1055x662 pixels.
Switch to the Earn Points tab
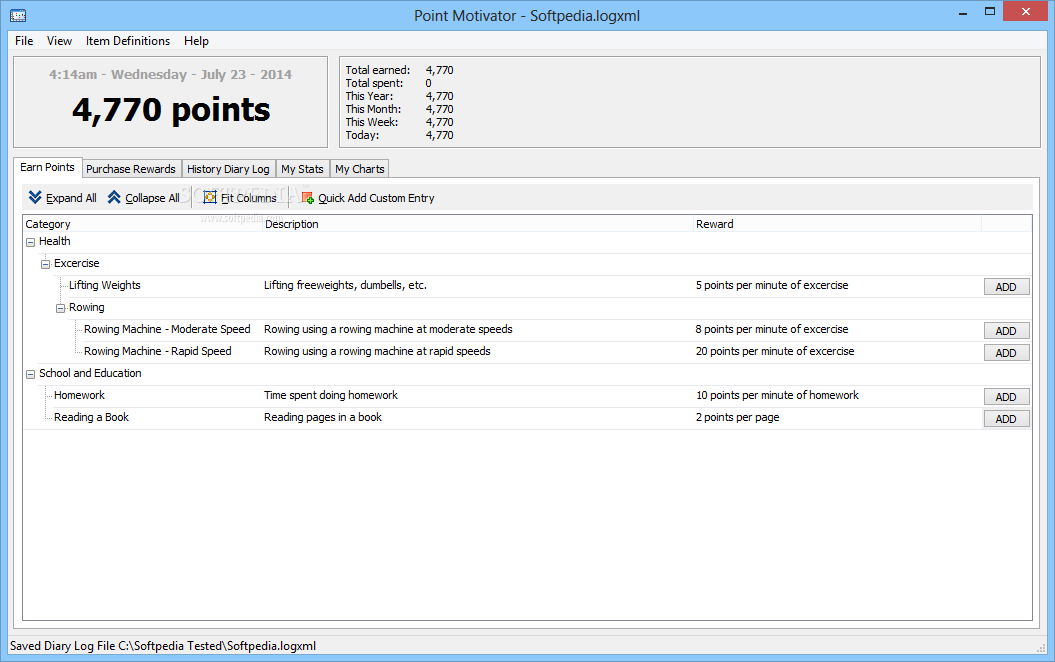tap(47, 168)
